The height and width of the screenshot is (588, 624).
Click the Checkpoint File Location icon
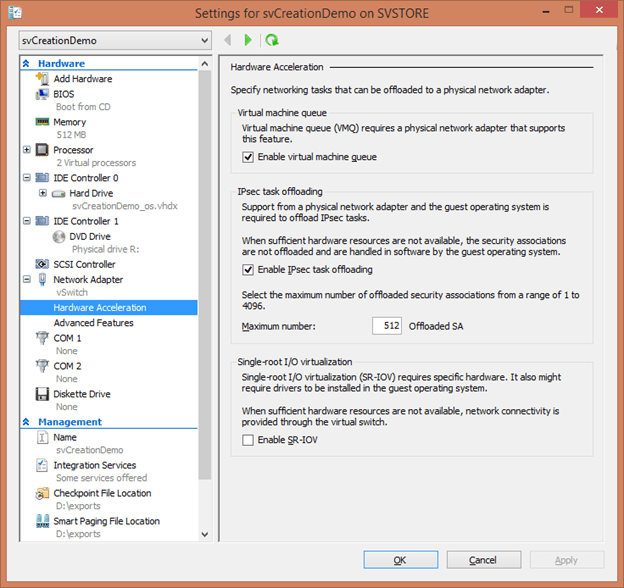[x=42, y=493]
